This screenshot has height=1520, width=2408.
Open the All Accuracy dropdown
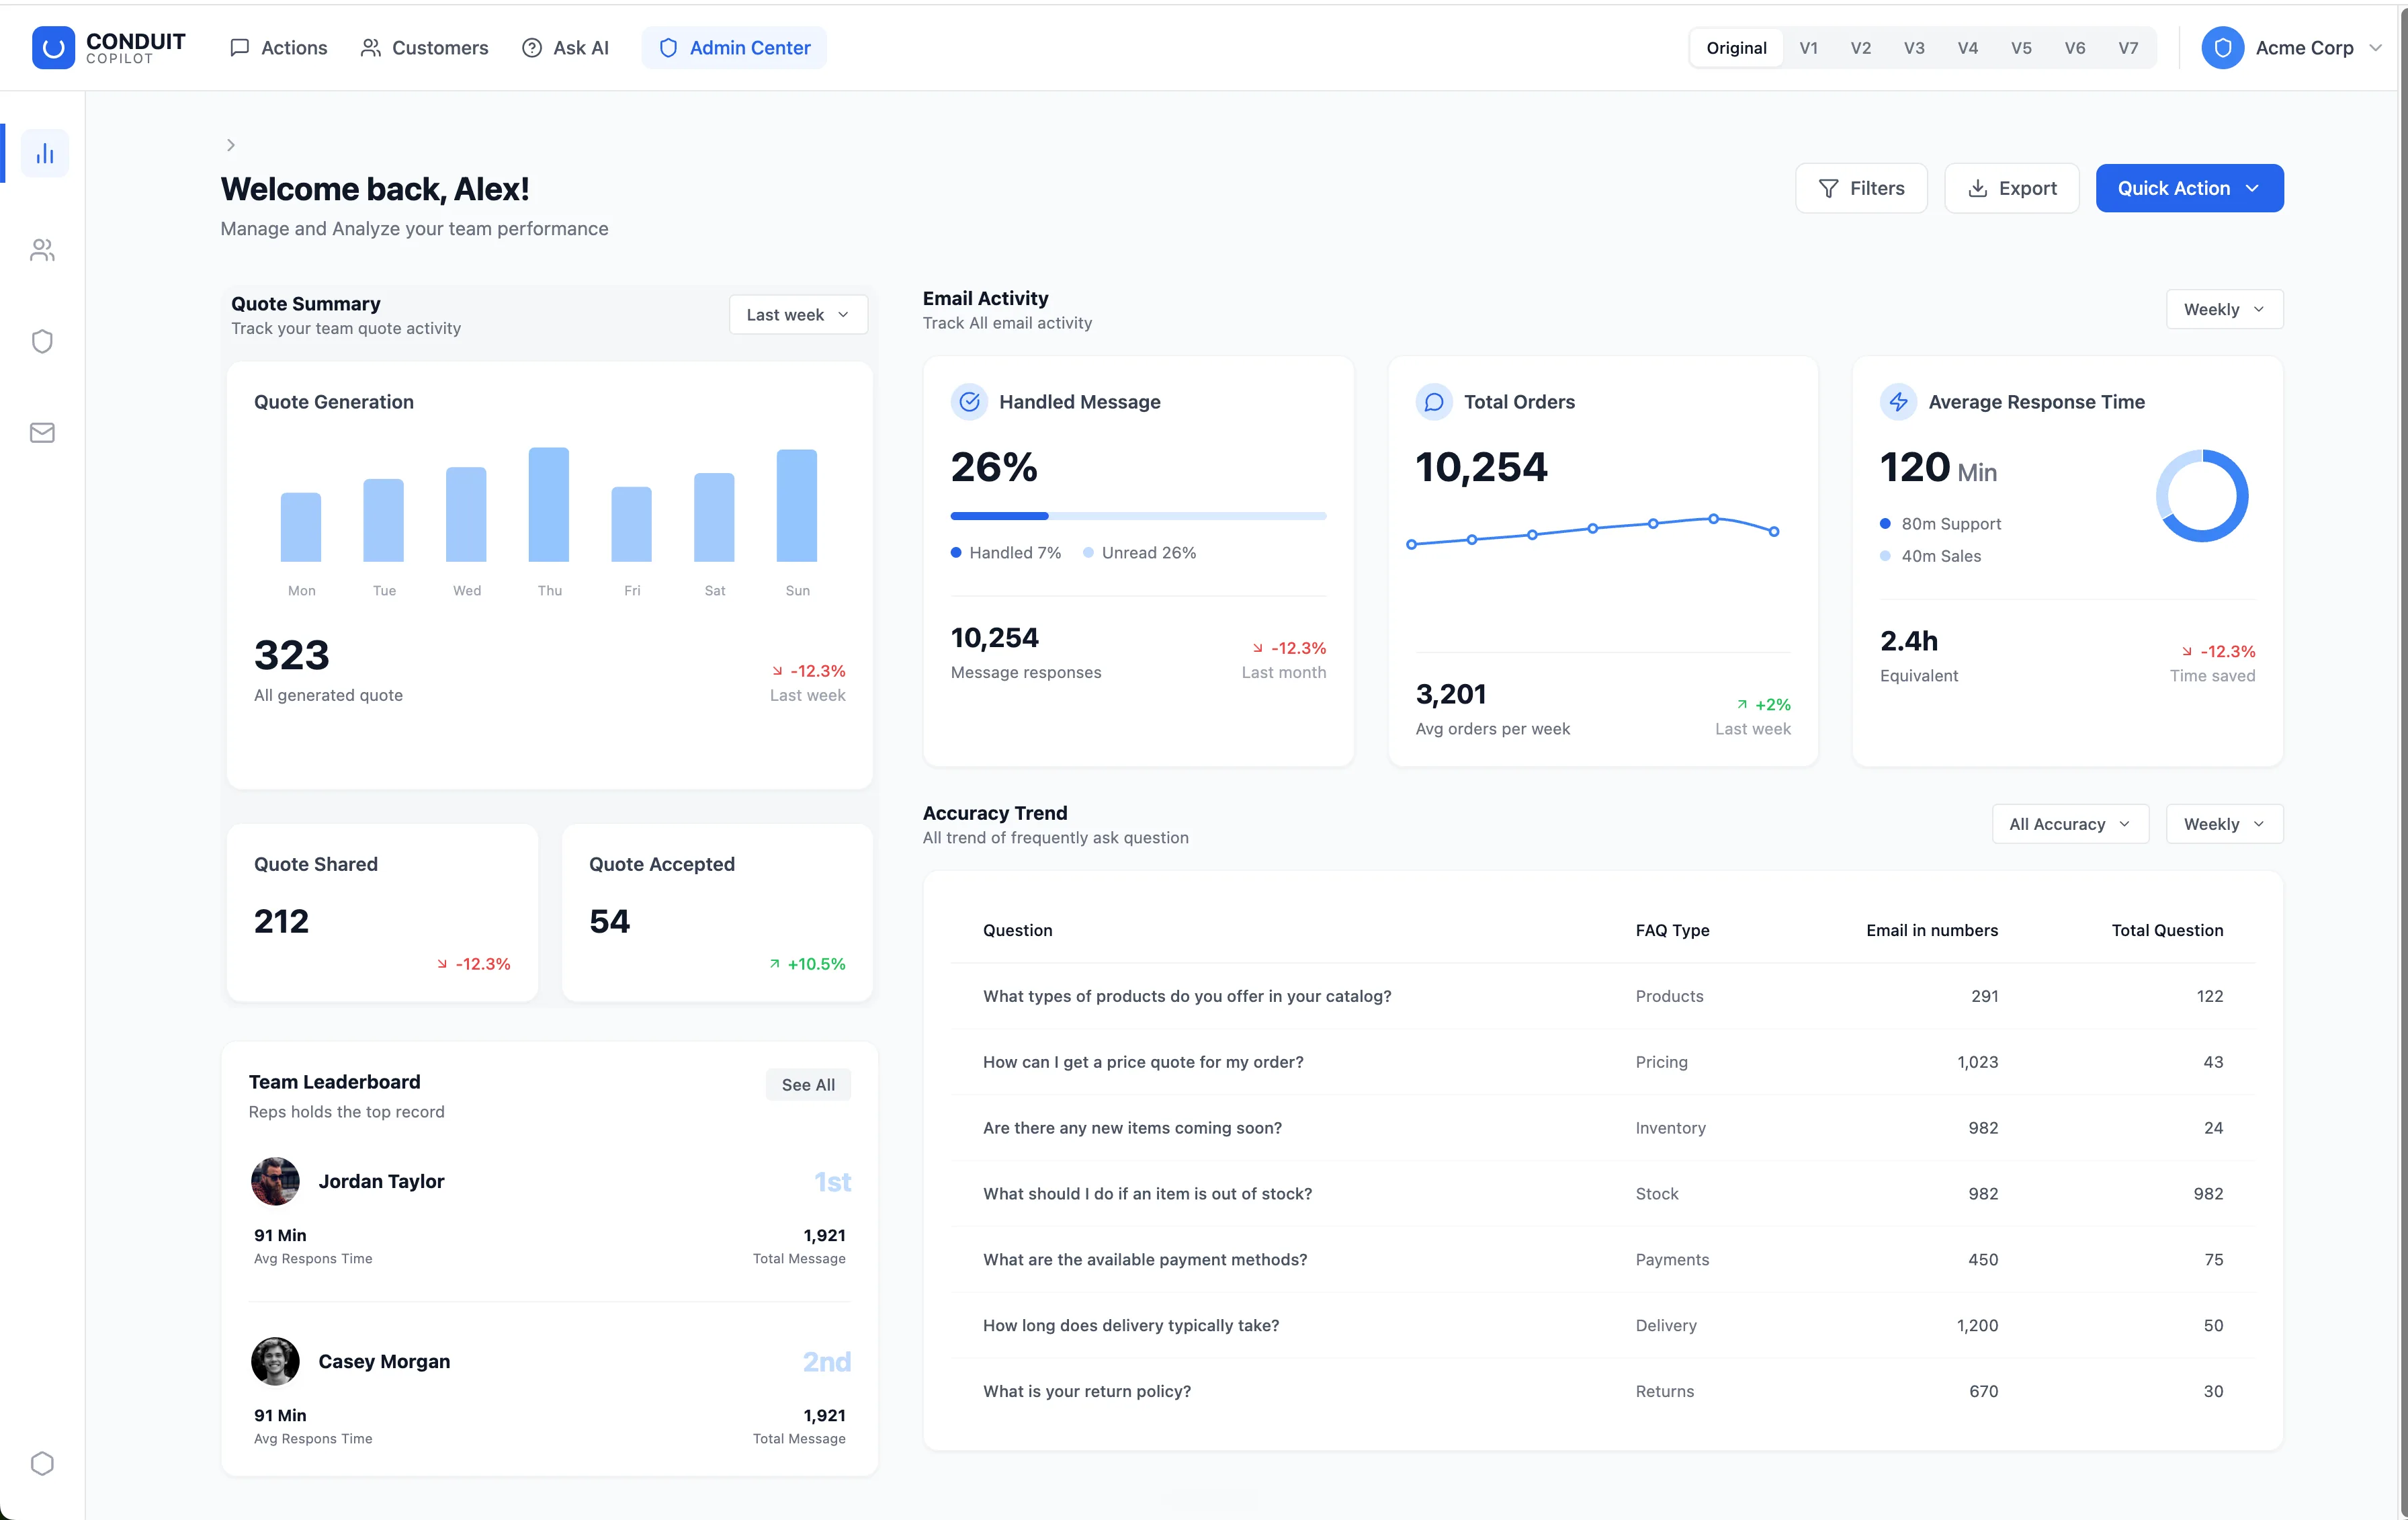(2069, 824)
